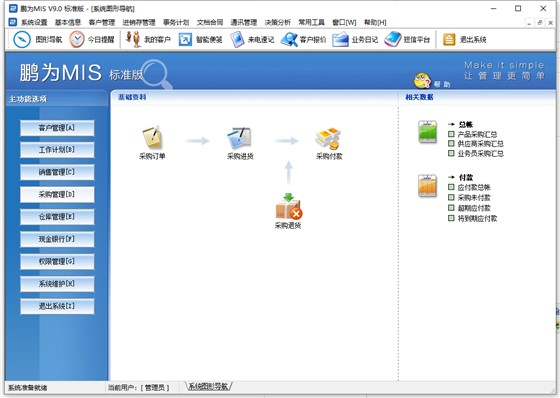Click the 仓库管理[E] sidebar button

57,217
